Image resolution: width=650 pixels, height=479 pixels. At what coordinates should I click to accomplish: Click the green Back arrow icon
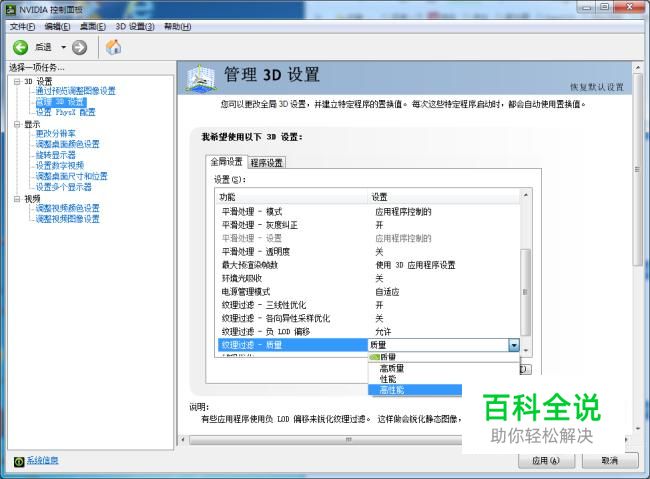(x=20, y=48)
